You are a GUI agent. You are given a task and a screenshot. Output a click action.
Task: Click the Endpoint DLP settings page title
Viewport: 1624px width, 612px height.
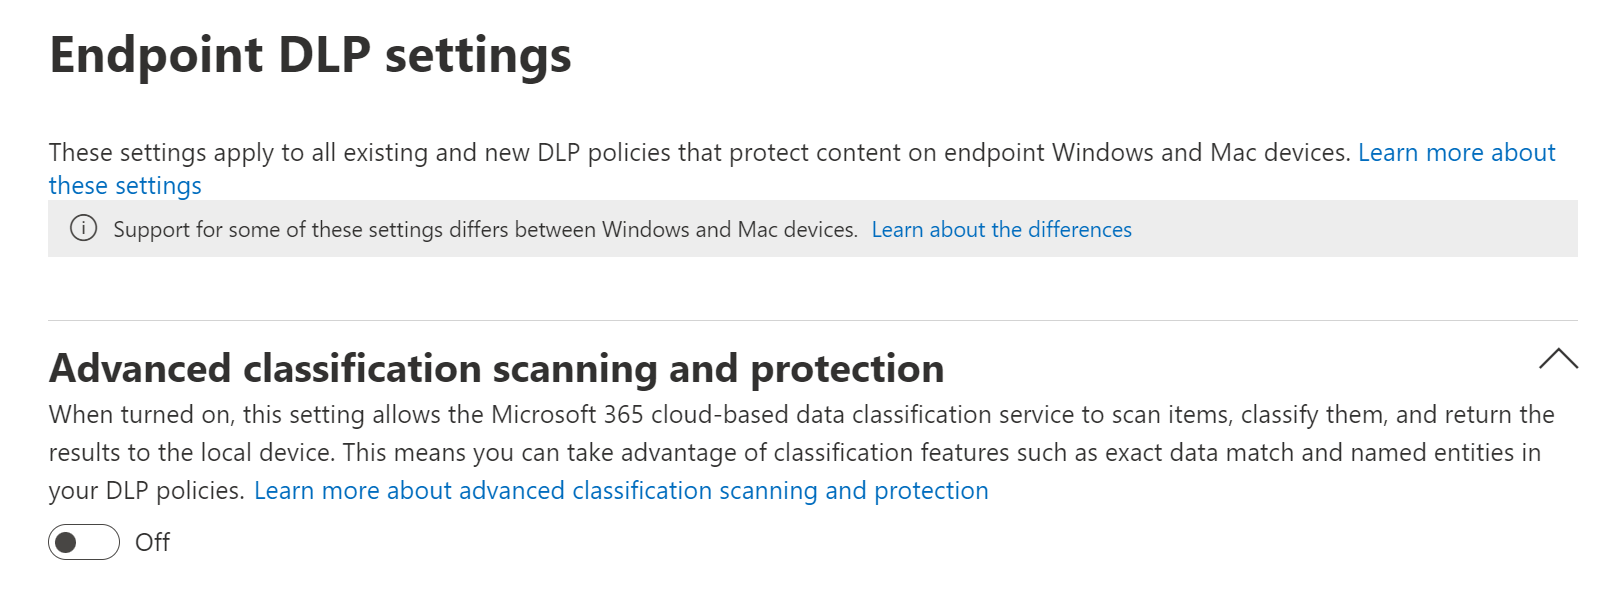click(310, 55)
